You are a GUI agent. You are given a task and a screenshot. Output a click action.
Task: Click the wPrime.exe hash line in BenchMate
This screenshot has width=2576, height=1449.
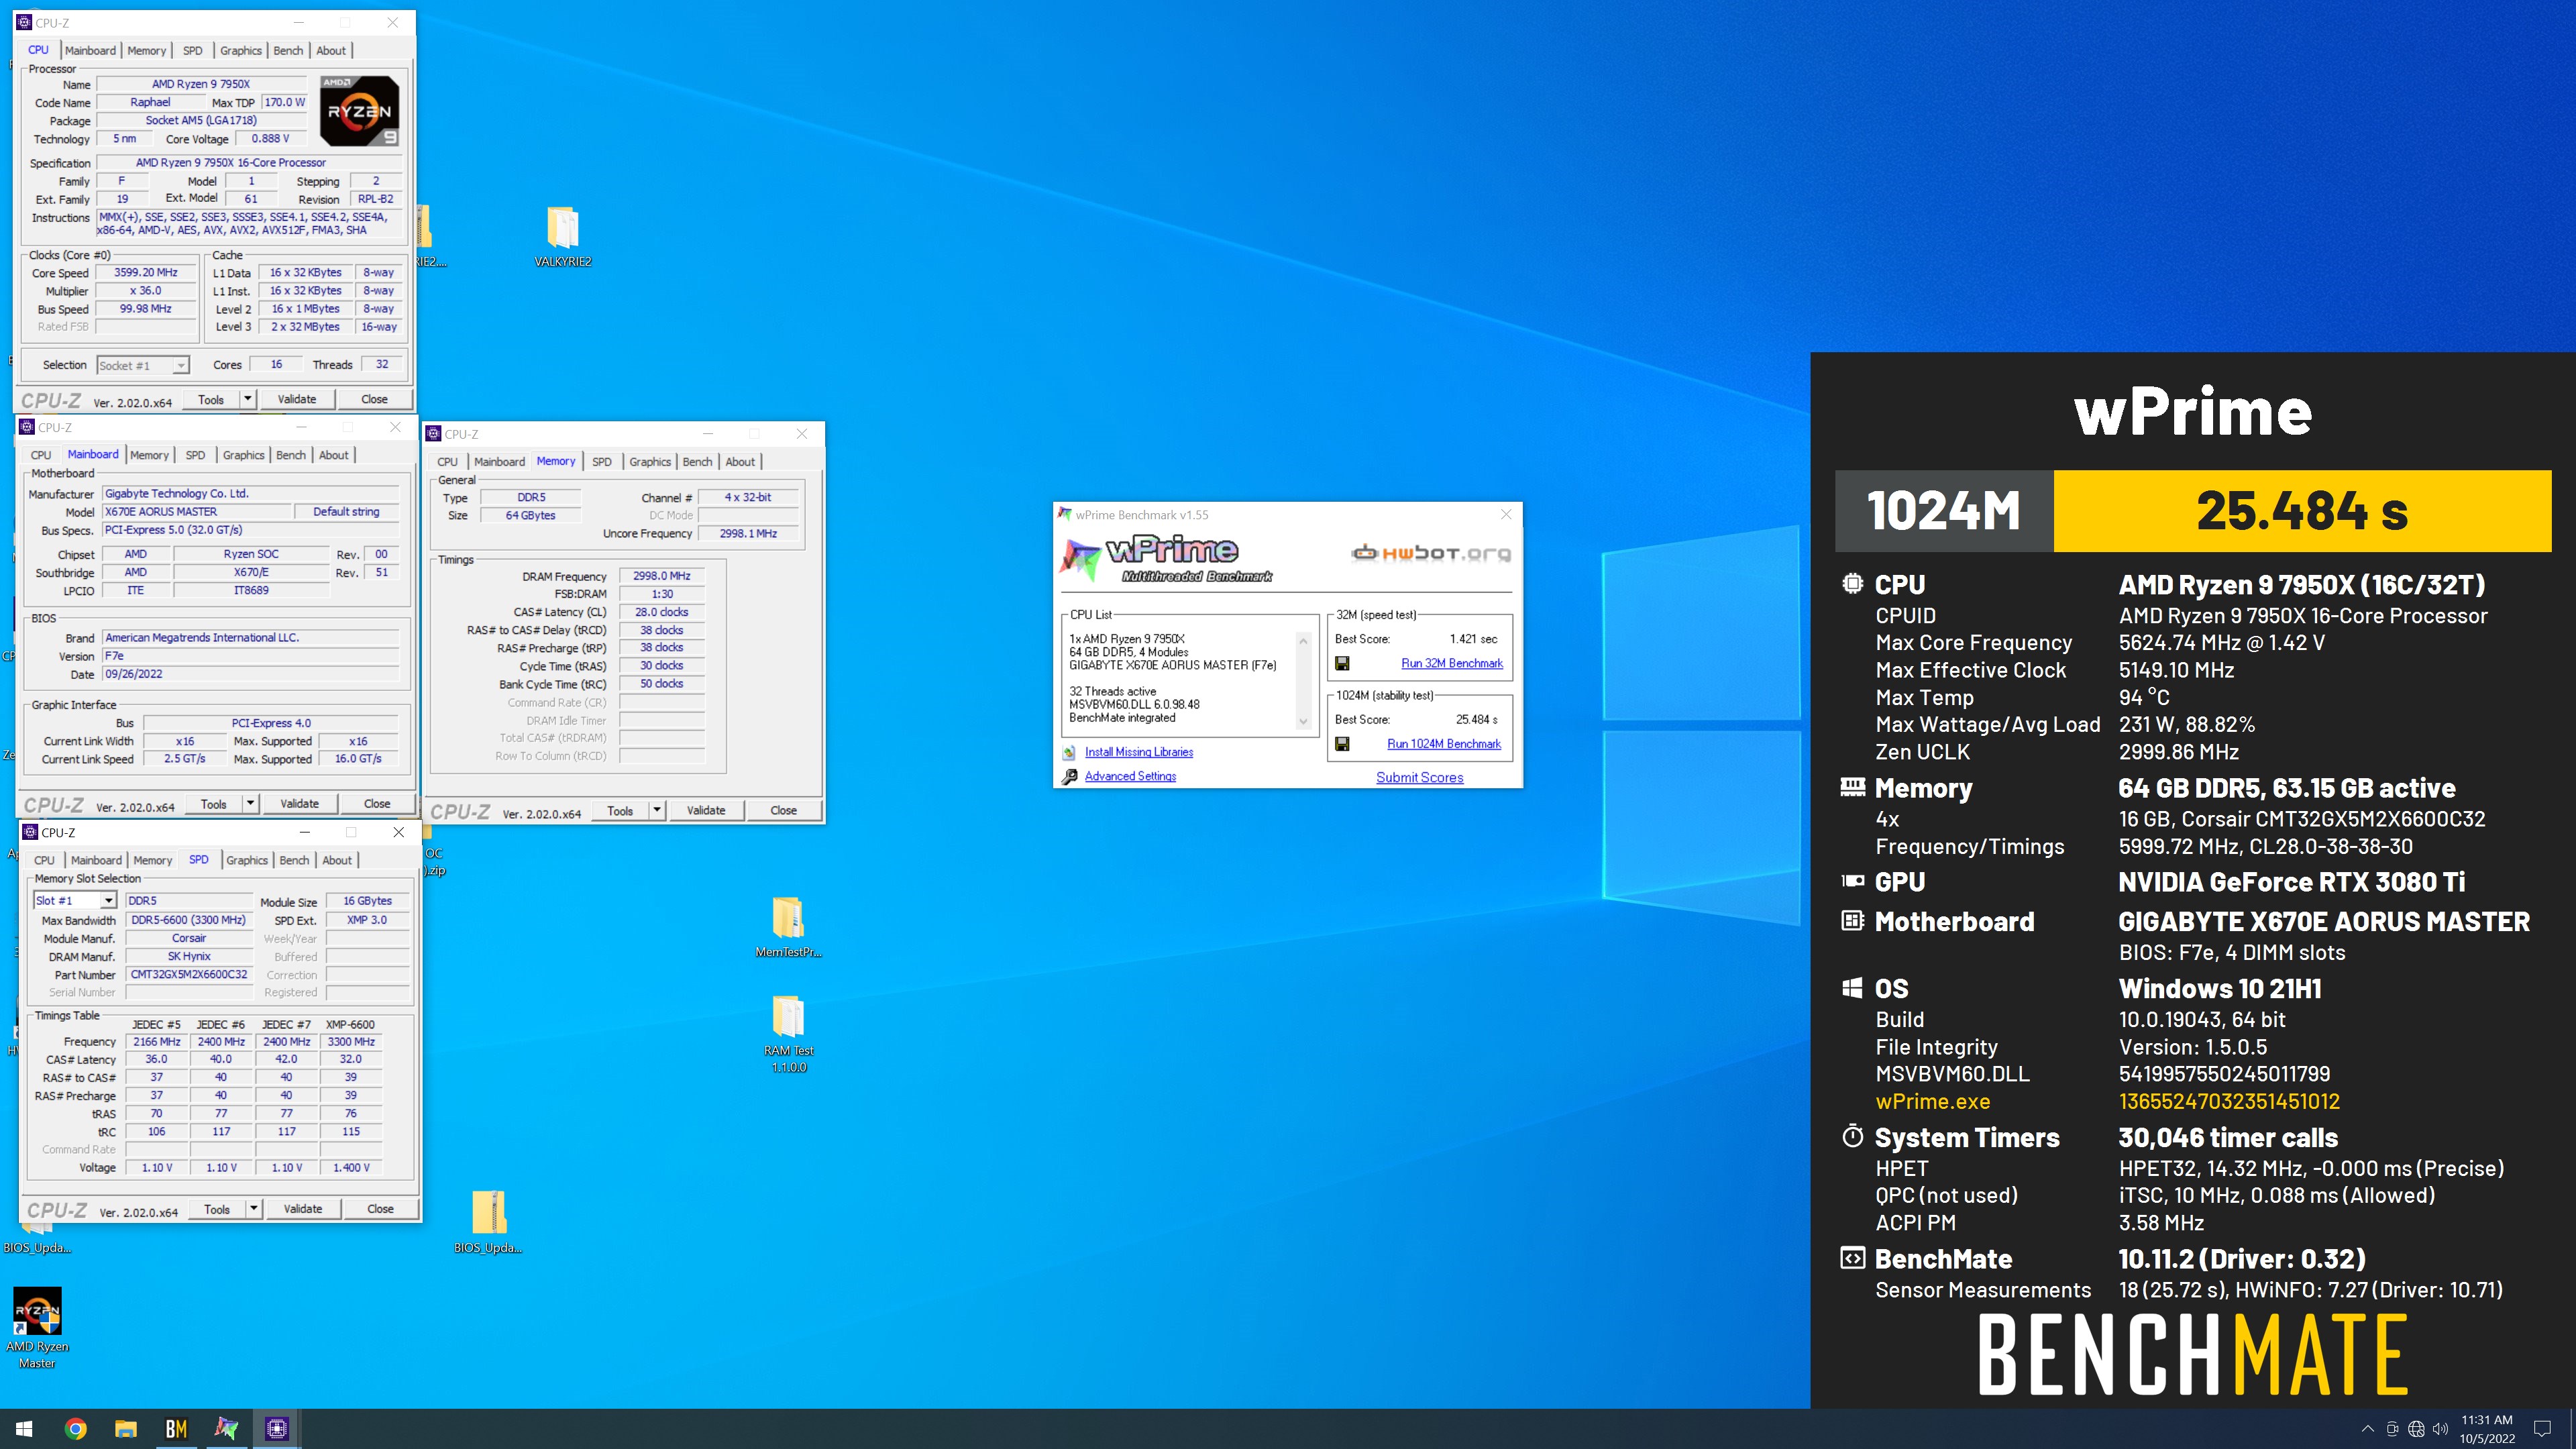point(2107,1102)
